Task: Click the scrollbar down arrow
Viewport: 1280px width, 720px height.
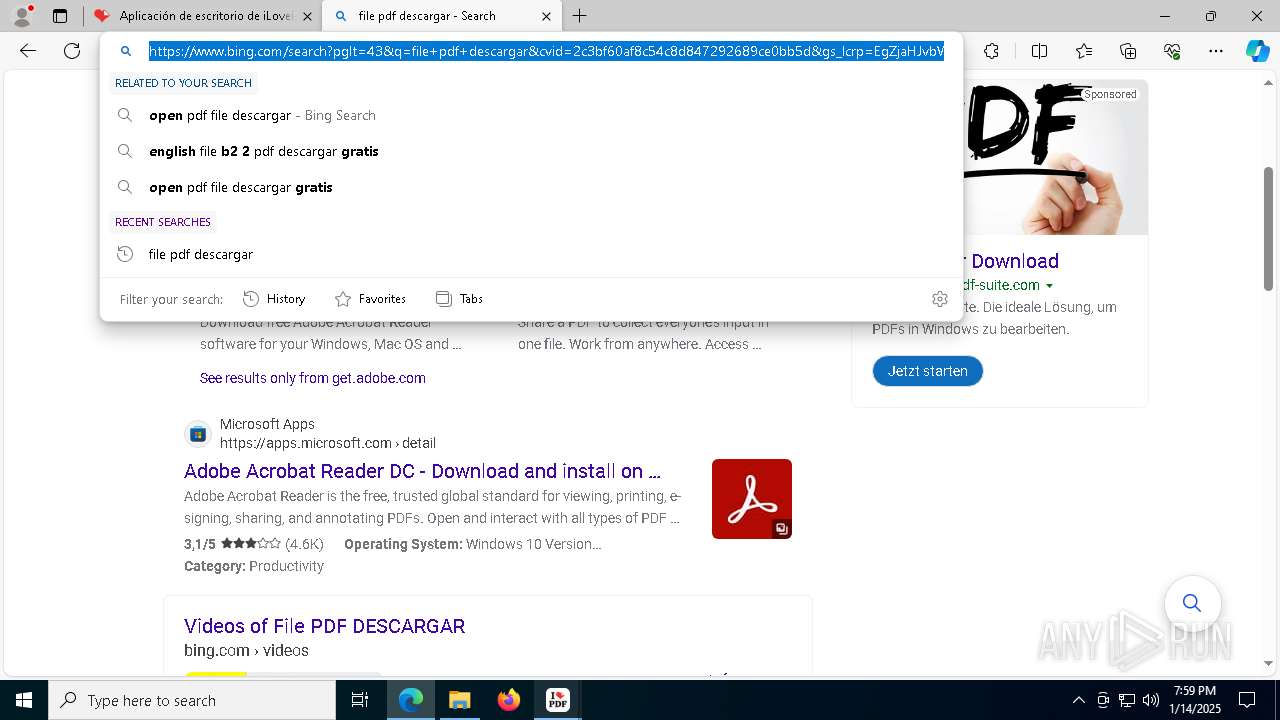Action: pyautogui.click(x=1269, y=663)
